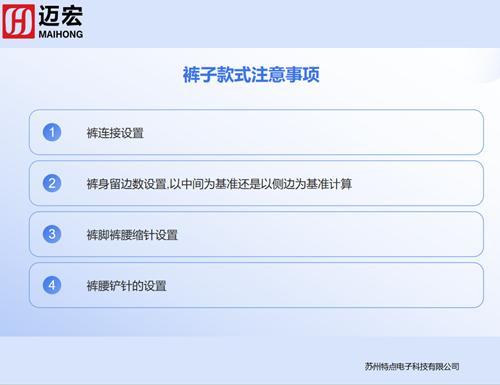Select the 裤脚裤腰缩针设置 text
This screenshot has width=500, height=385.
(132, 235)
